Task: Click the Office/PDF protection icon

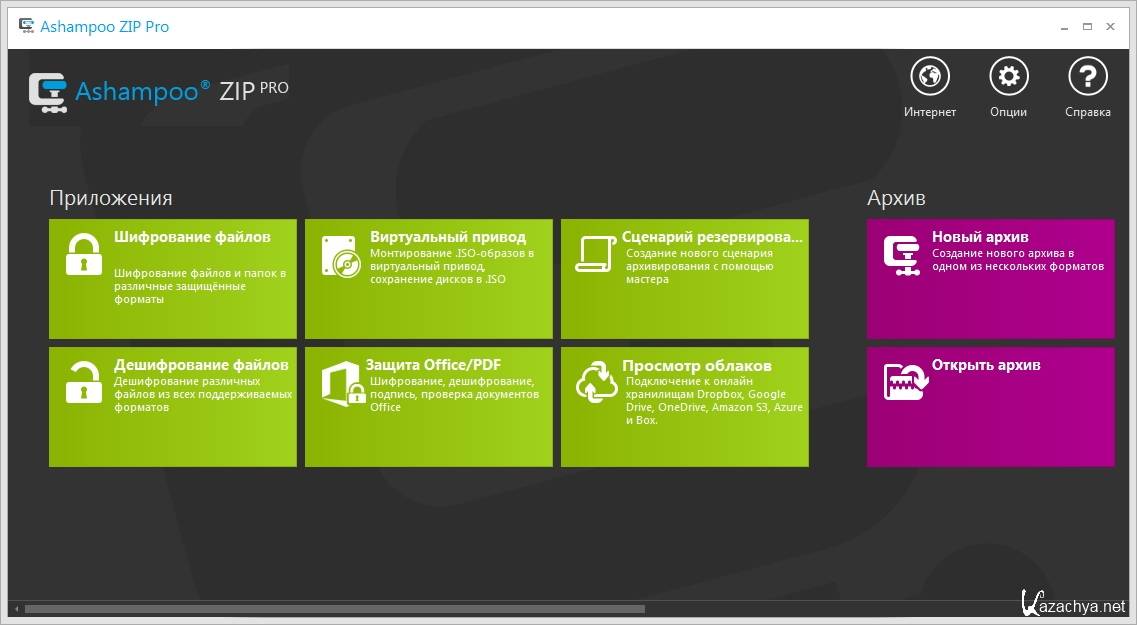Action: coord(340,384)
